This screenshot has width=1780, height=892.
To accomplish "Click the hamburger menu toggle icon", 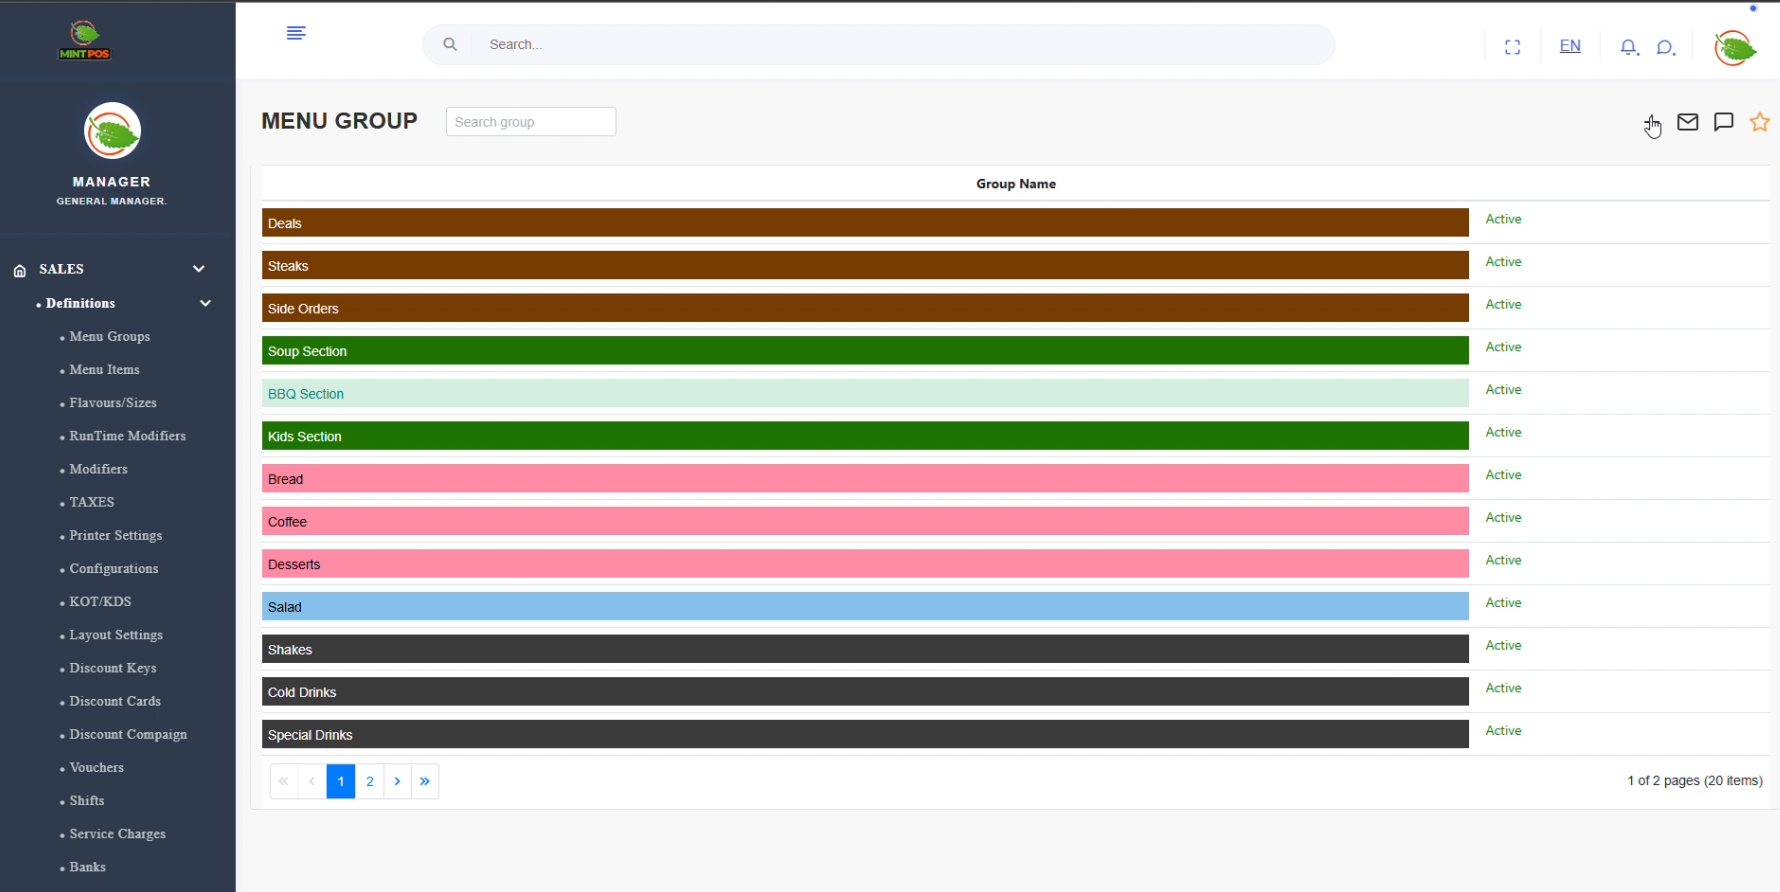I will click(296, 33).
